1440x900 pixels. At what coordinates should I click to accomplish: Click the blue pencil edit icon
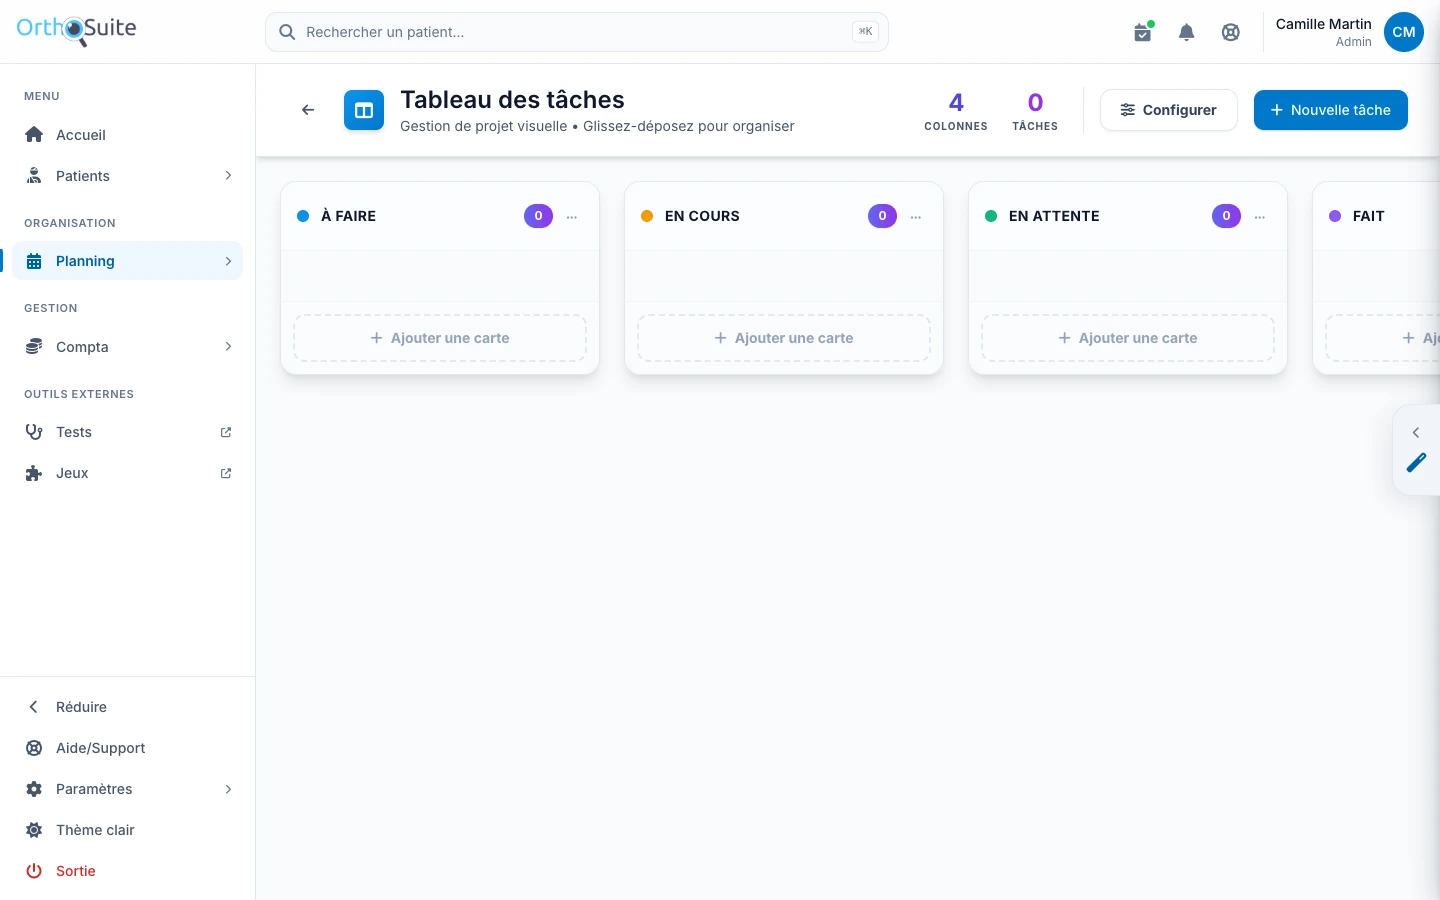[1416, 463]
